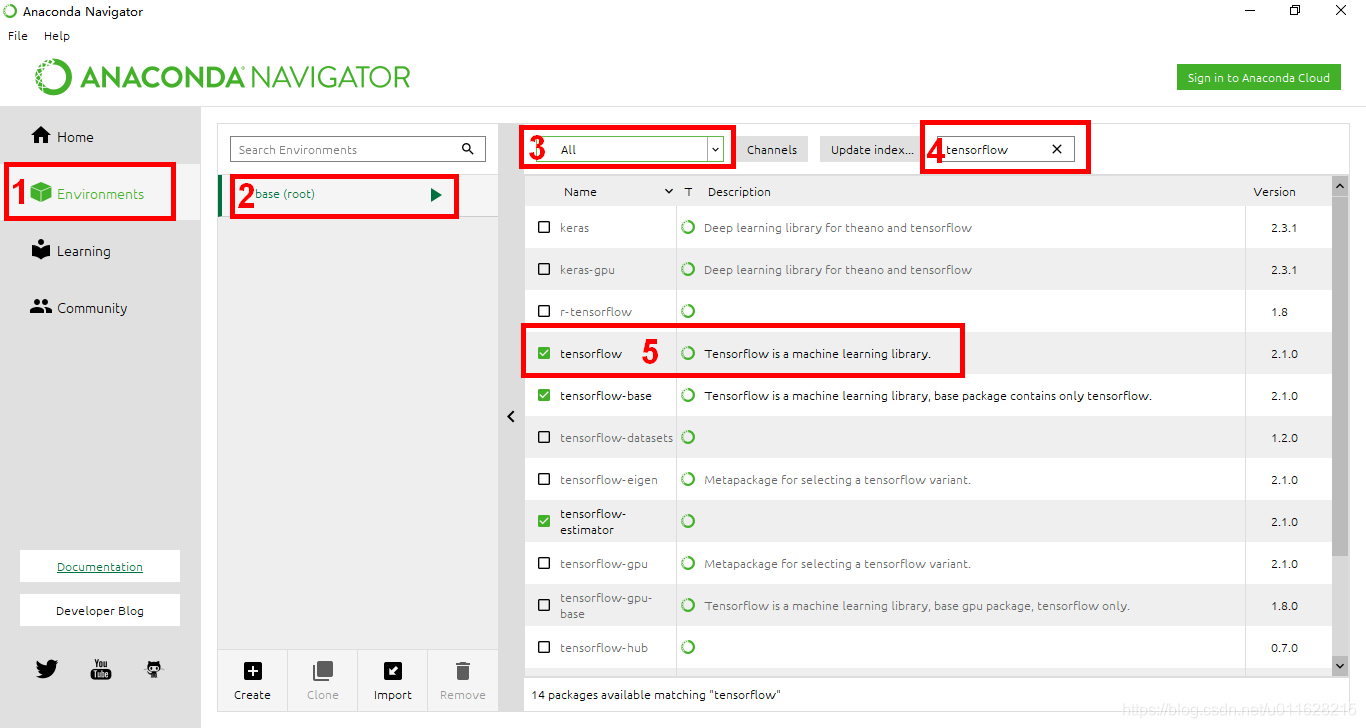Open the File menu
1366x728 pixels.
(x=18, y=35)
